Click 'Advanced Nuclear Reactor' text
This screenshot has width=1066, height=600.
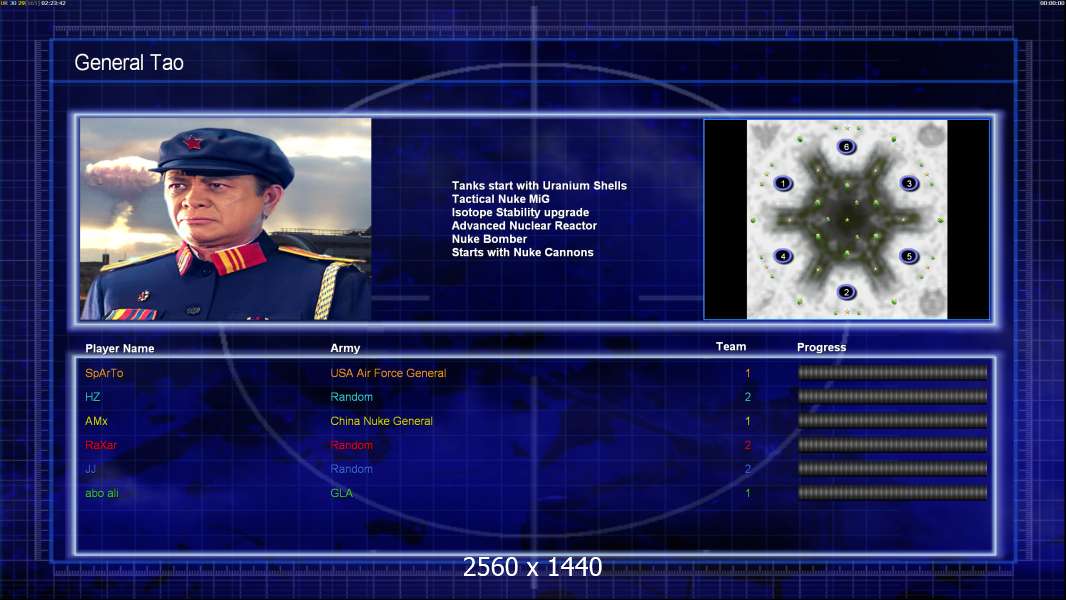pos(524,226)
